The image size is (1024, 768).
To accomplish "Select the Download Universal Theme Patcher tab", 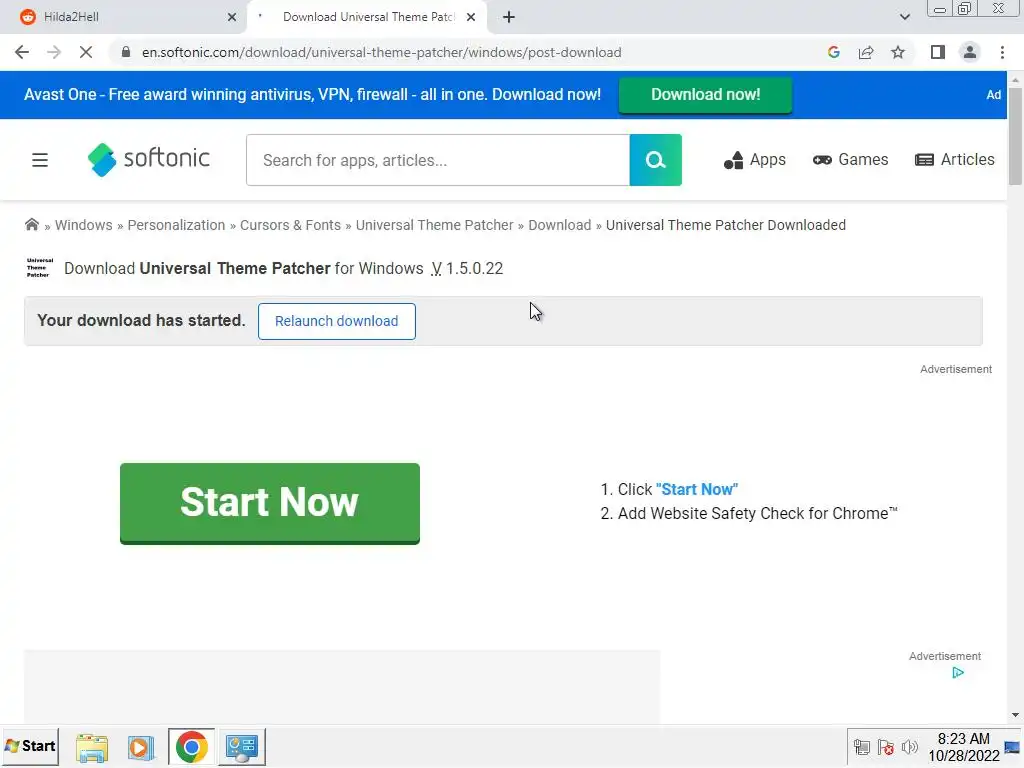I will pos(367,17).
